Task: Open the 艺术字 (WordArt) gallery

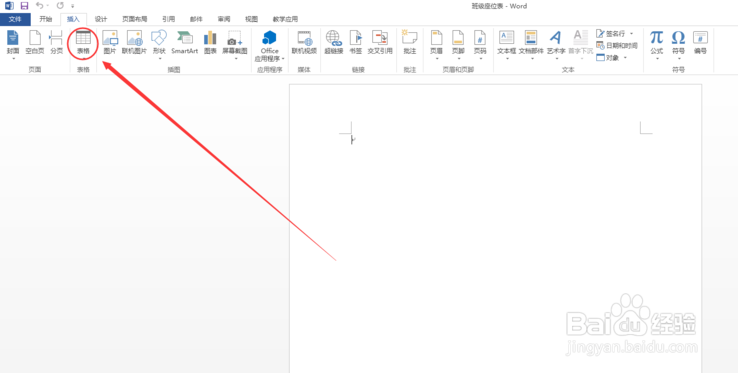Action: (556, 45)
